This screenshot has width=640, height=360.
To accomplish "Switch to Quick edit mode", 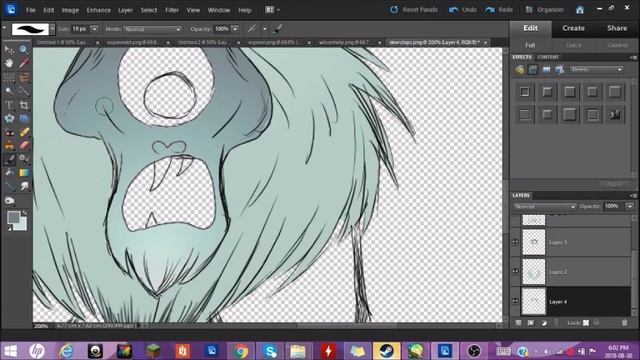I will click(x=573, y=45).
